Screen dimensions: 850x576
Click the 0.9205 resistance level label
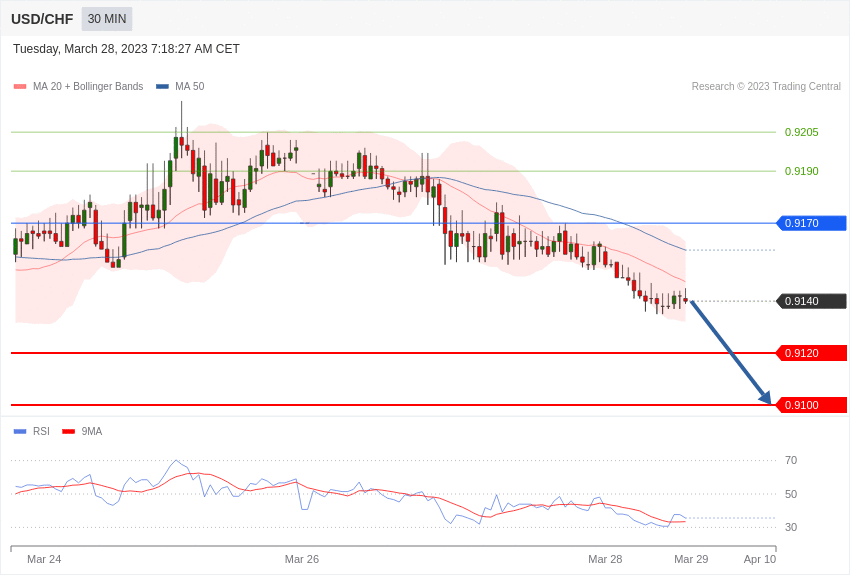[802, 132]
